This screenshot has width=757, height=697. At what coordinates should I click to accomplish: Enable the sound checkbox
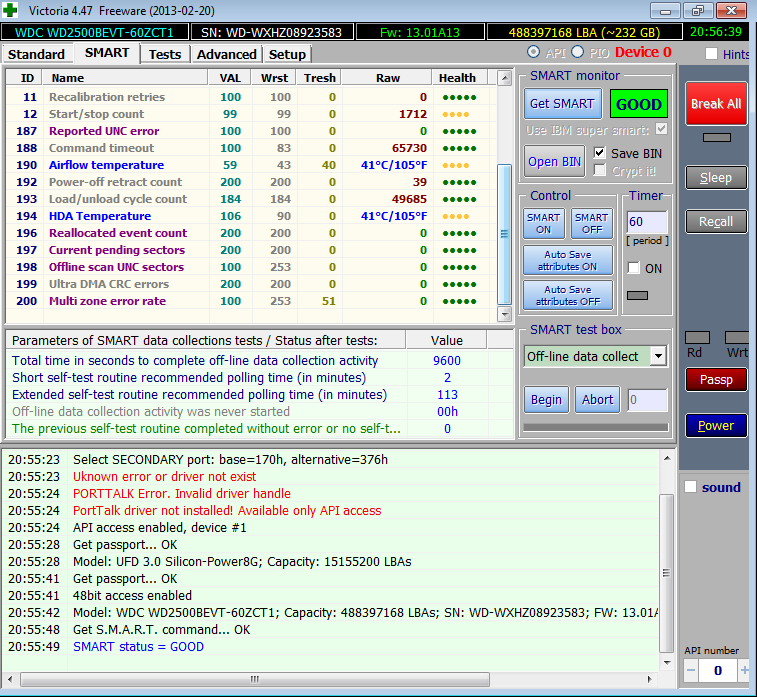[690, 487]
